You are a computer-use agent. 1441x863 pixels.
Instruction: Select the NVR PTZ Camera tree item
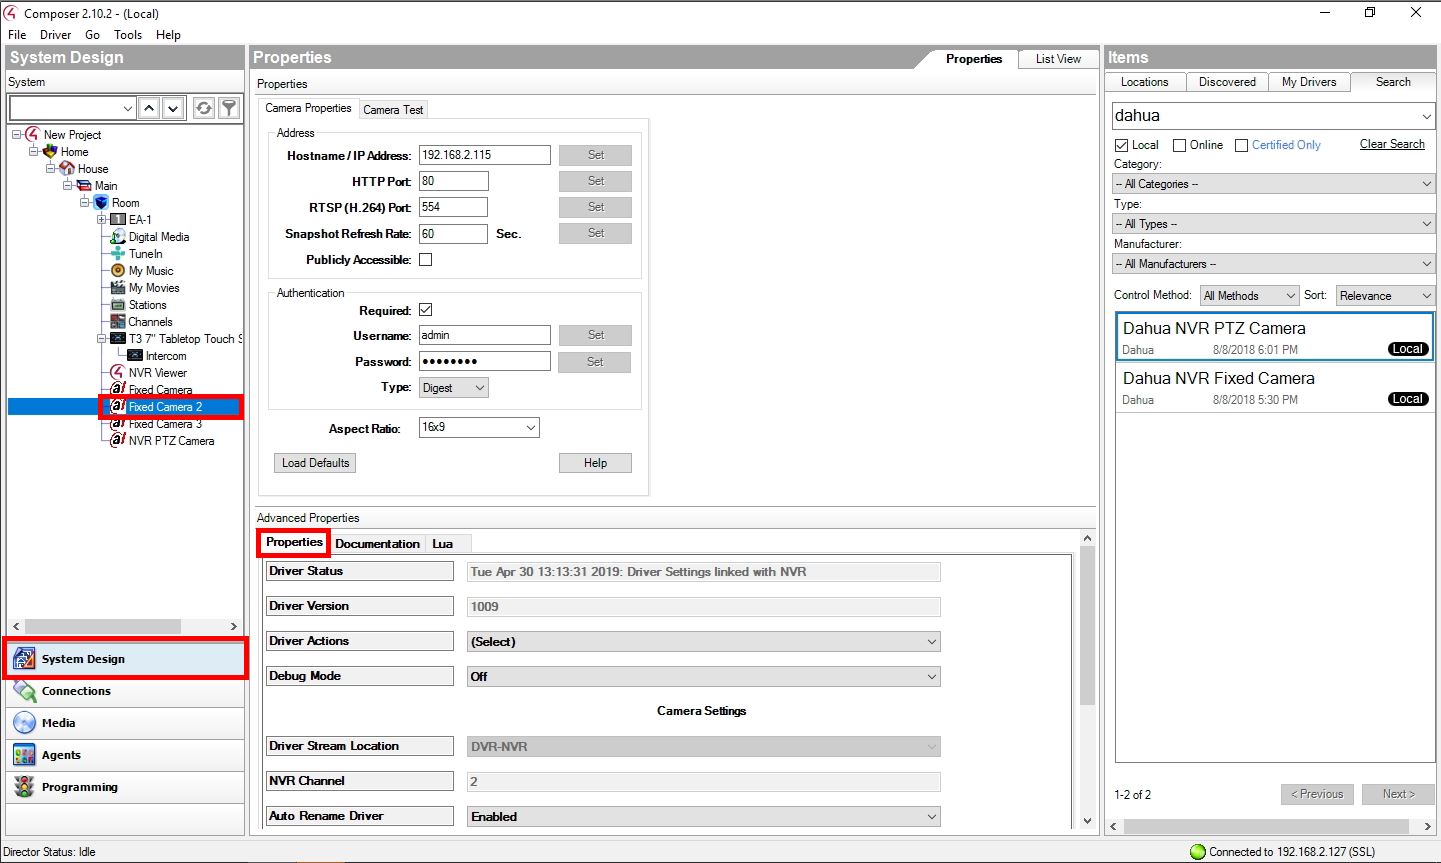pyautogui.click(x=171, y=441)
